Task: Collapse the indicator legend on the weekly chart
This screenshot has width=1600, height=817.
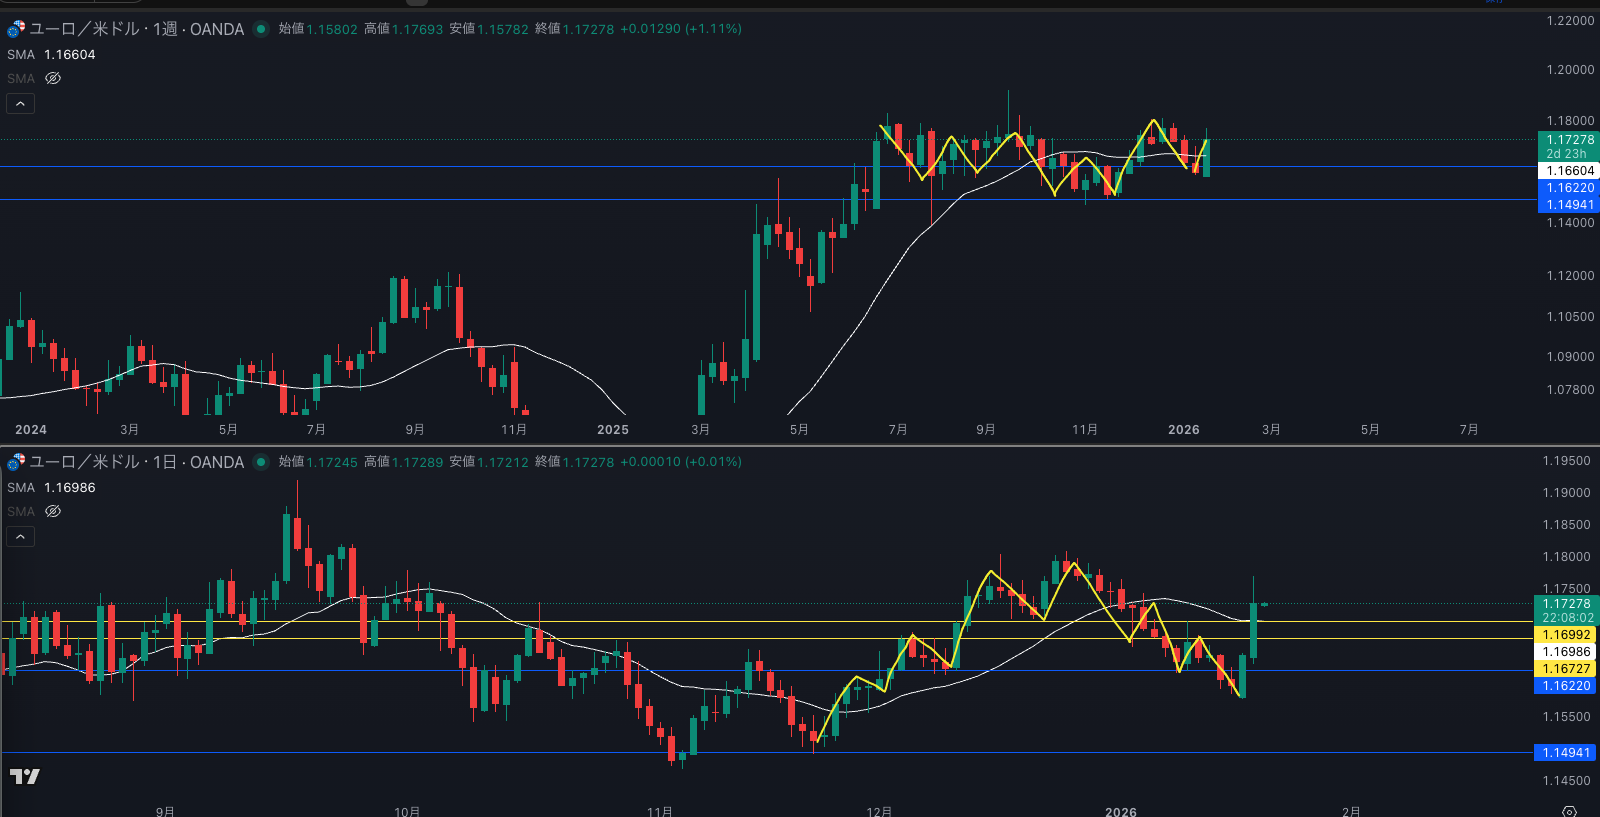Action: tap(20, 104)
